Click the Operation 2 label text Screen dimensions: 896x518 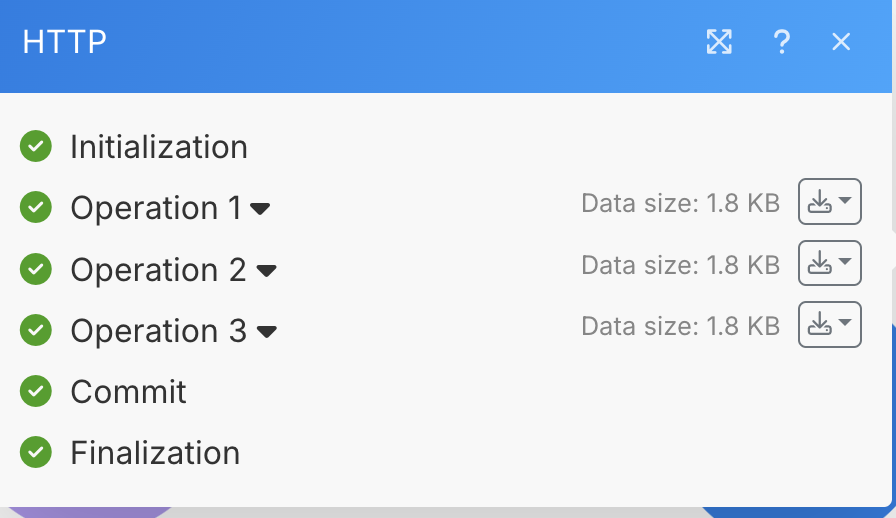[x=158, y=270]
